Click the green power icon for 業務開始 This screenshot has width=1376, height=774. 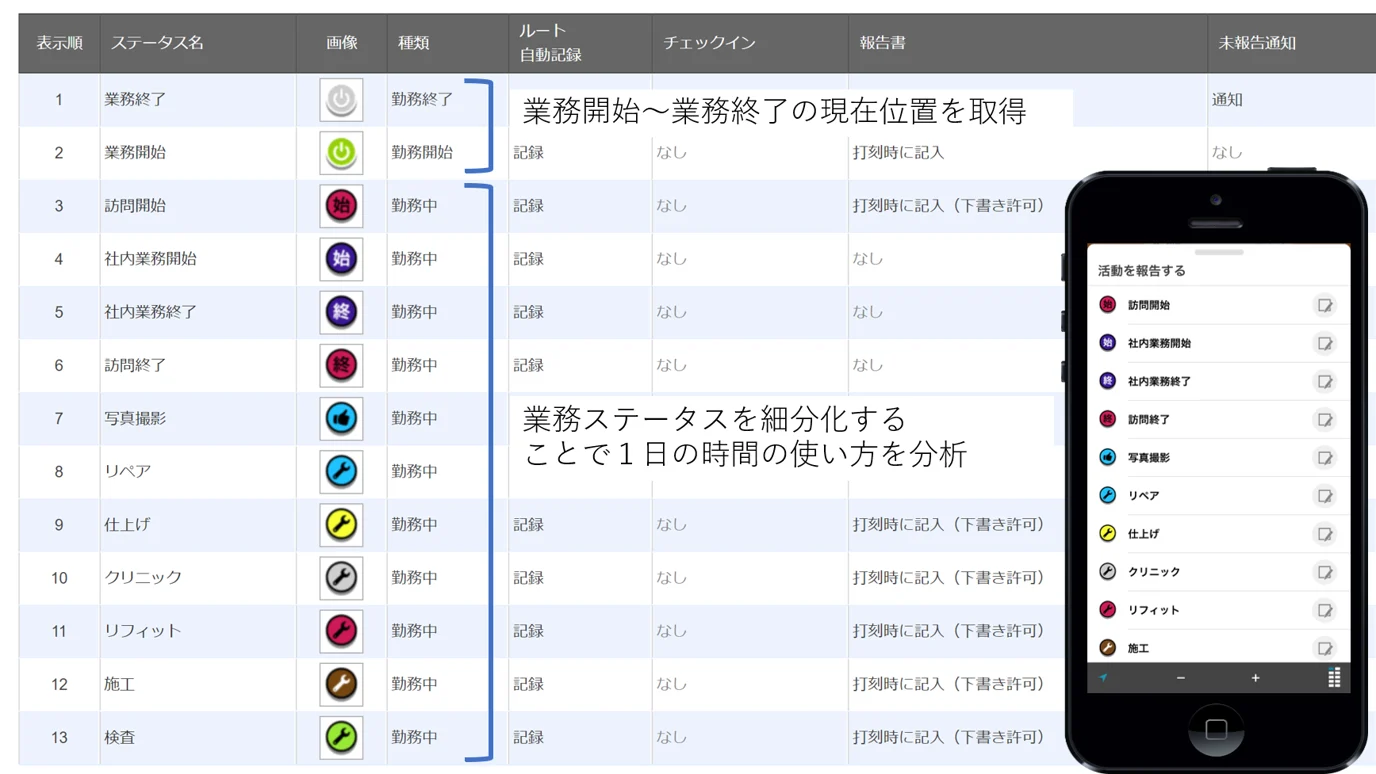pyautogui.click(x=341, y=153)
